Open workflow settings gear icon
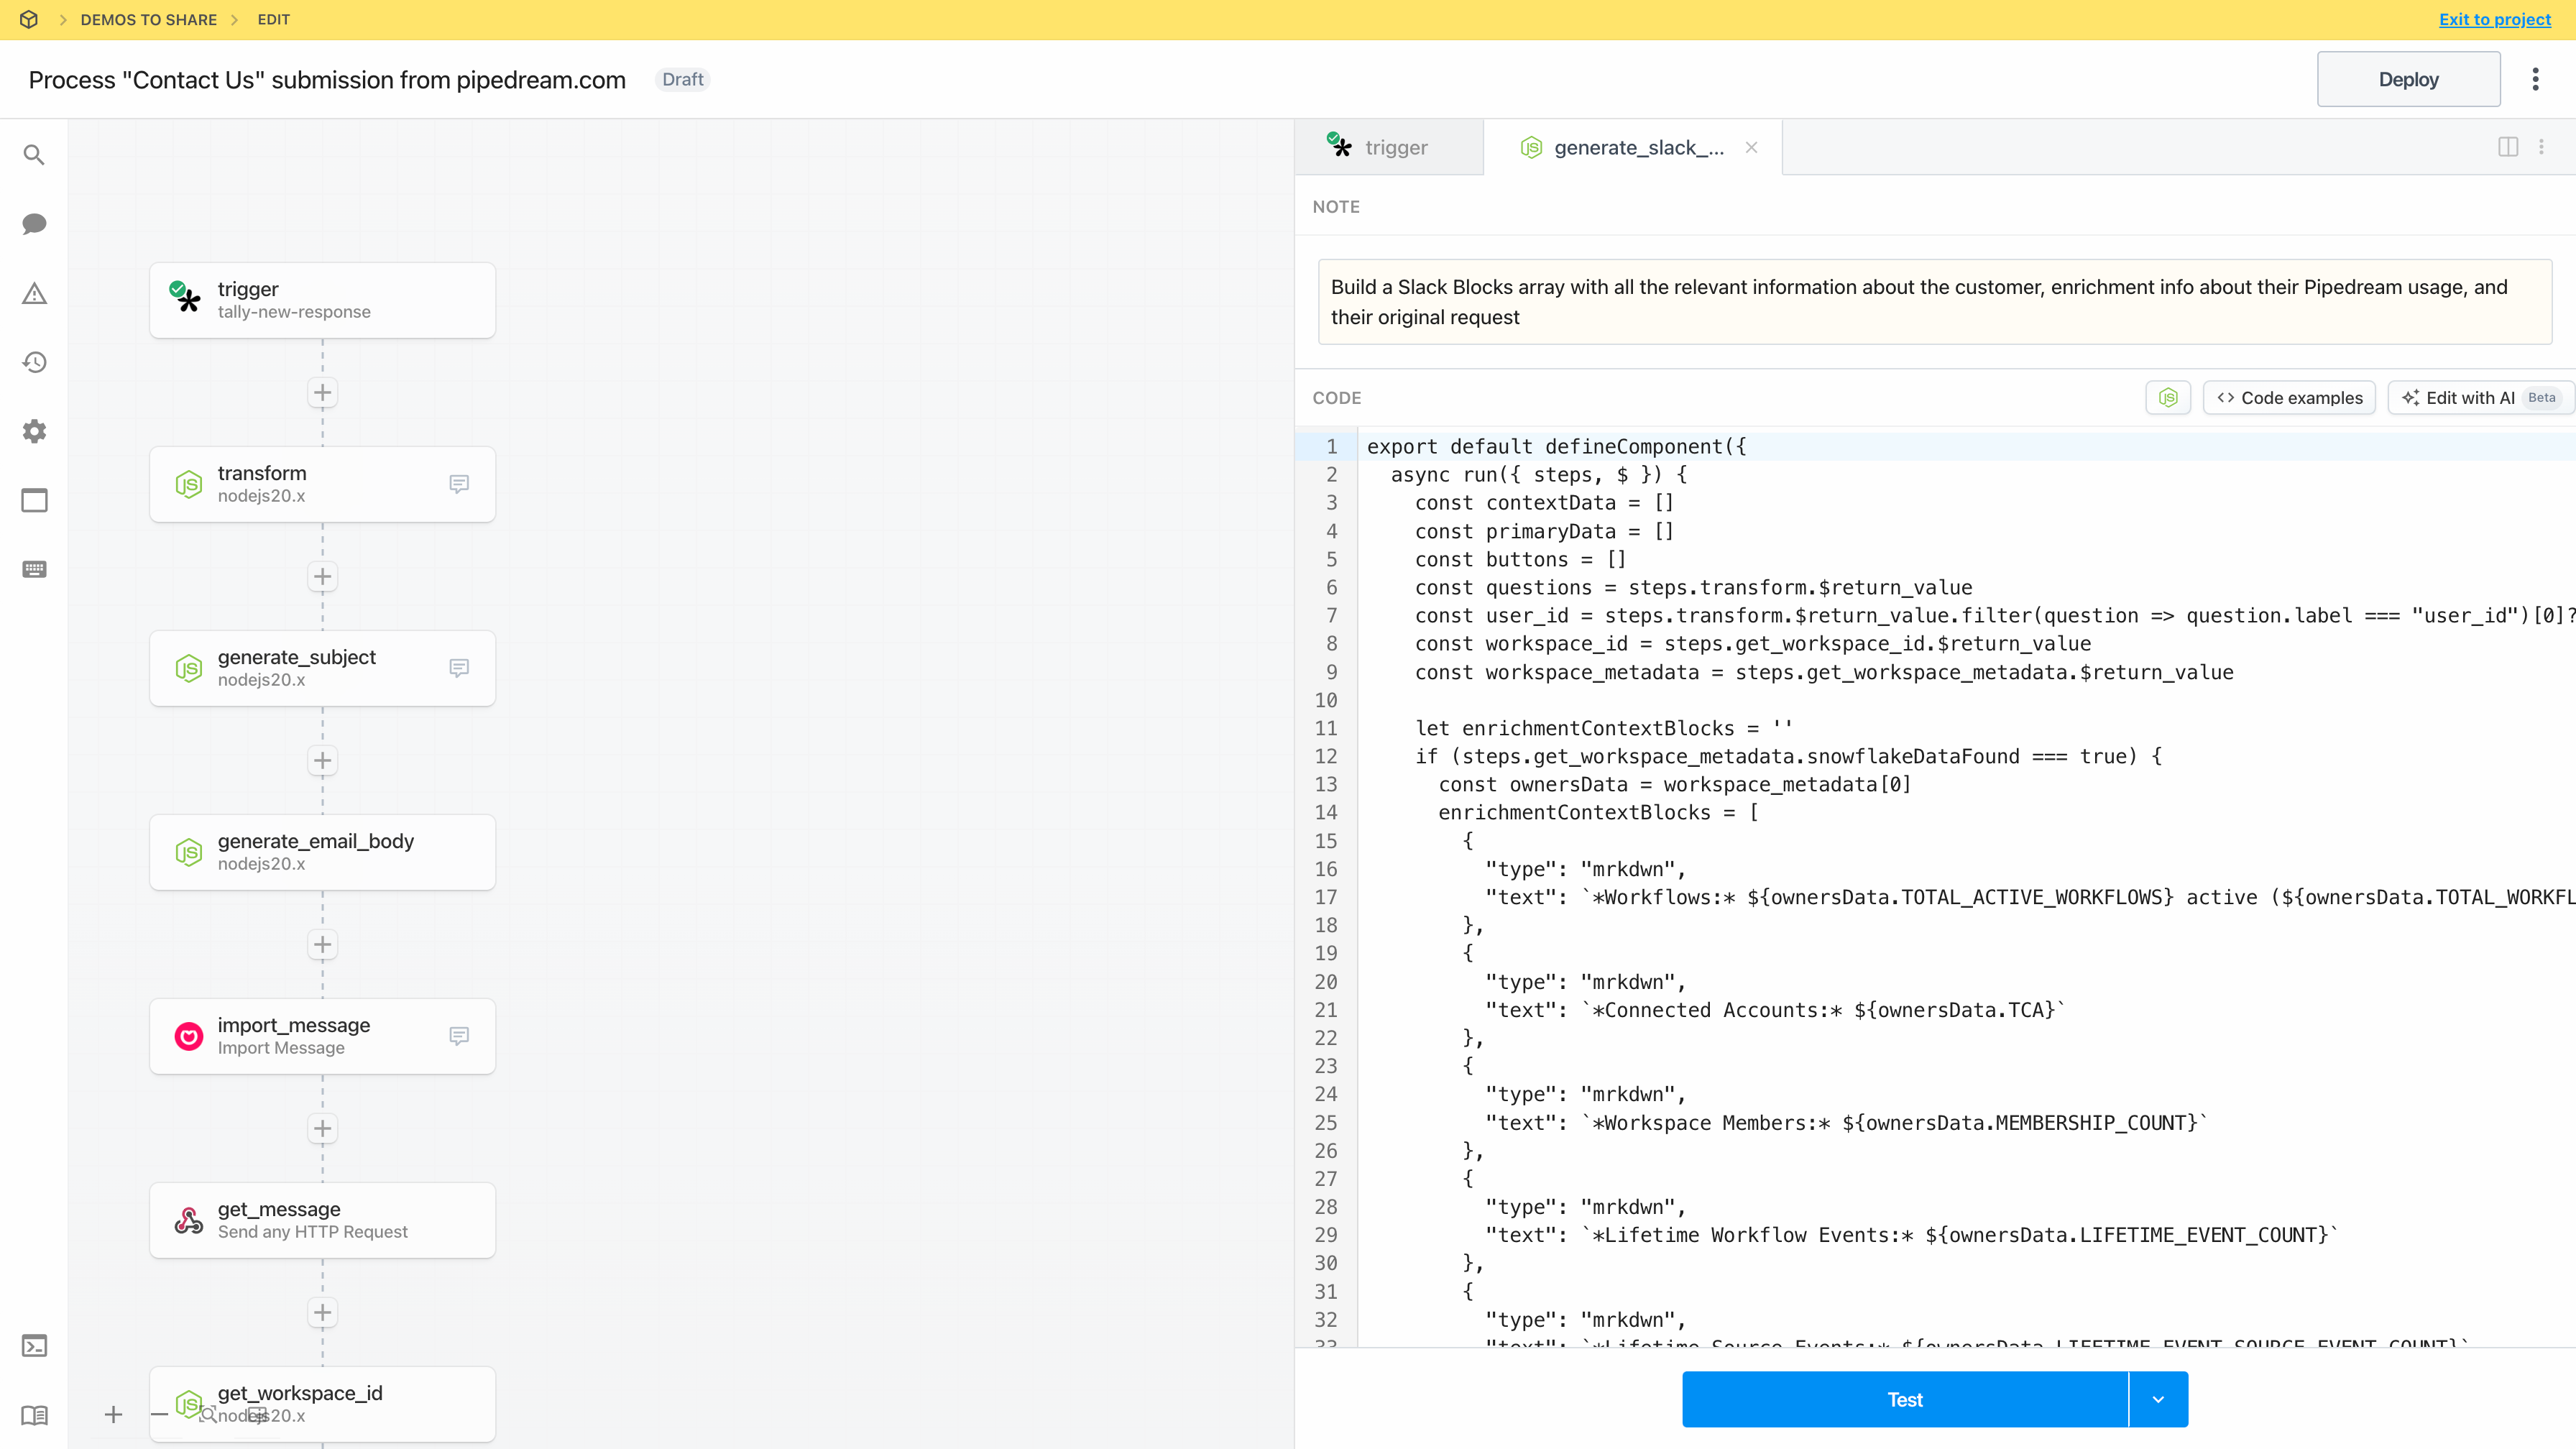 click(x=34, y=431)
